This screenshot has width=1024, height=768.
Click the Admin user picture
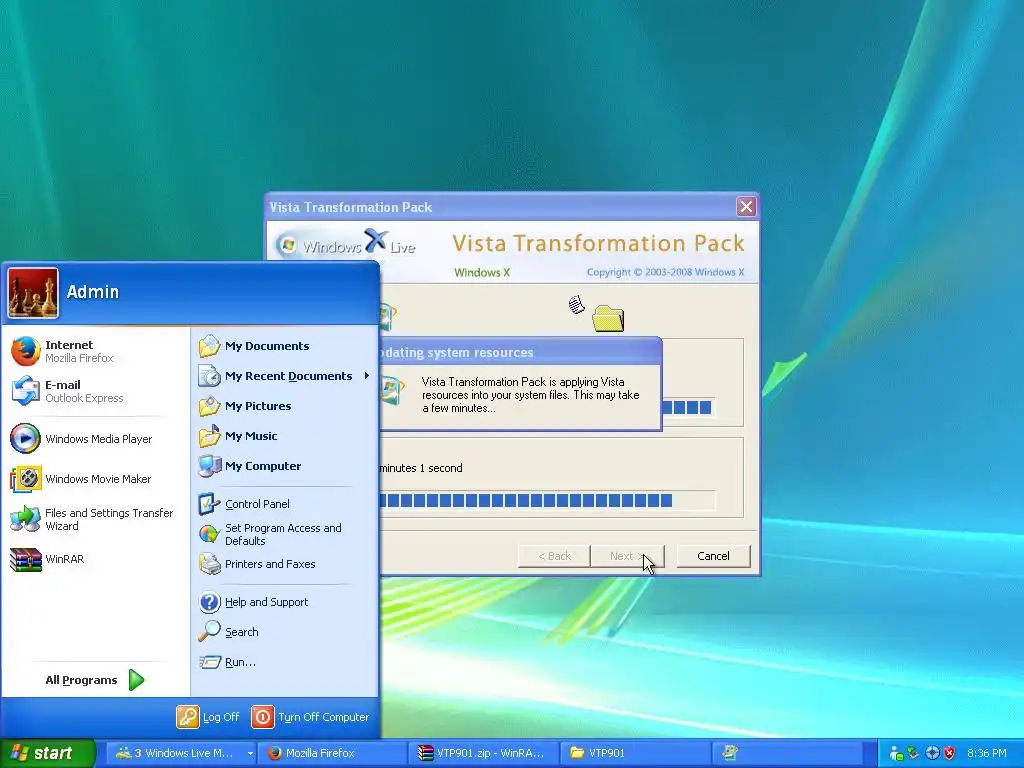point(33,293)
